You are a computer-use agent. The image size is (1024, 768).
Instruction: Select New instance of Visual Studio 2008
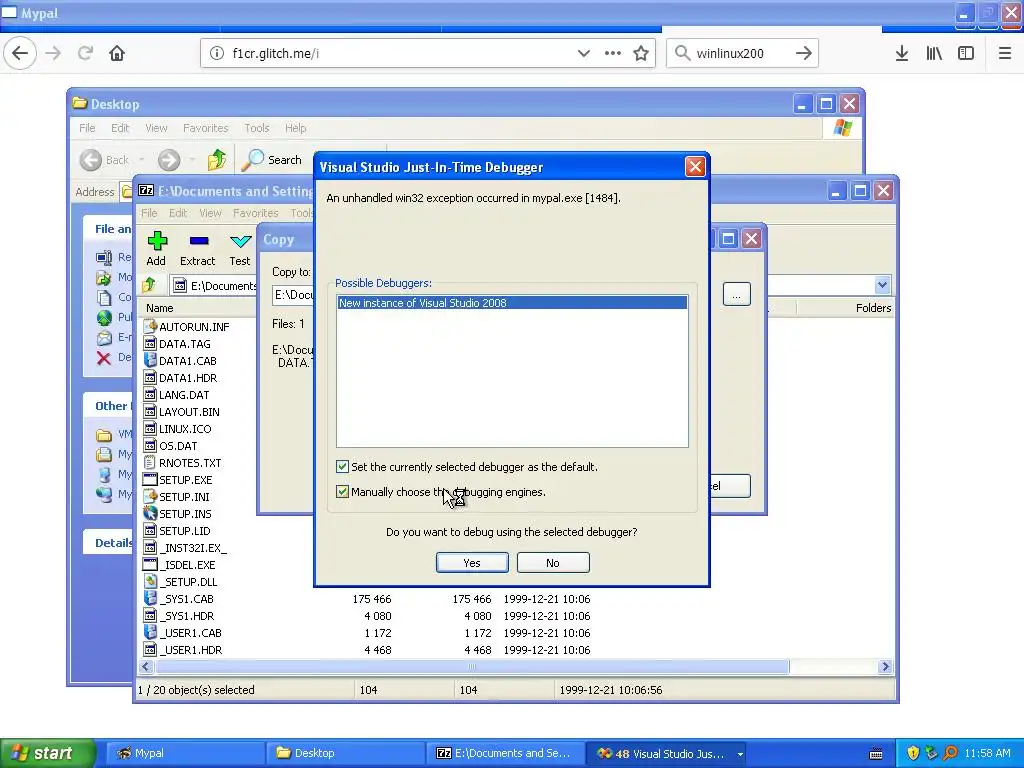pos(512,303)
